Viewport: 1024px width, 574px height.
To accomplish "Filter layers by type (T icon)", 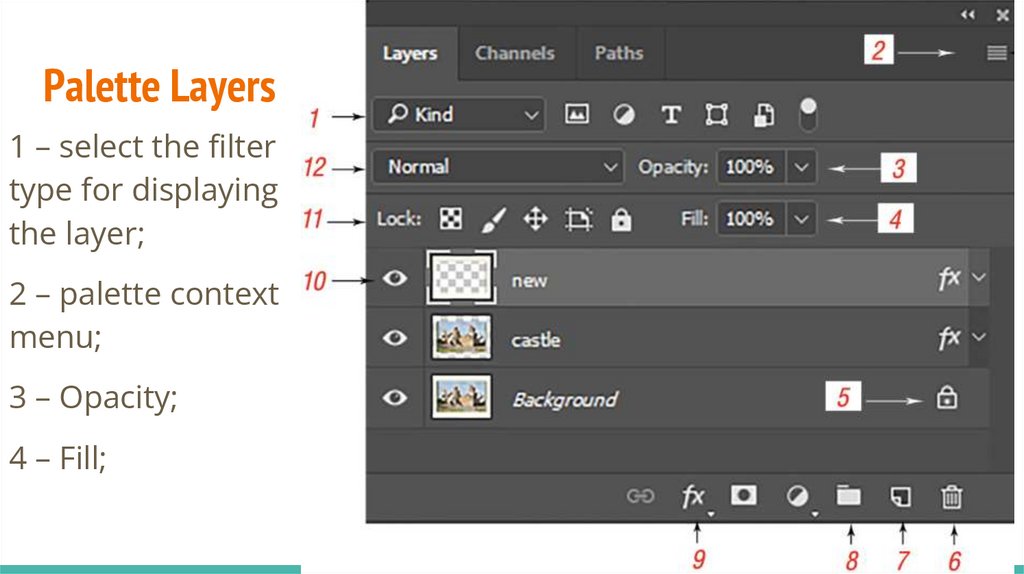I will pyautogui.click(x=671, y=115).
